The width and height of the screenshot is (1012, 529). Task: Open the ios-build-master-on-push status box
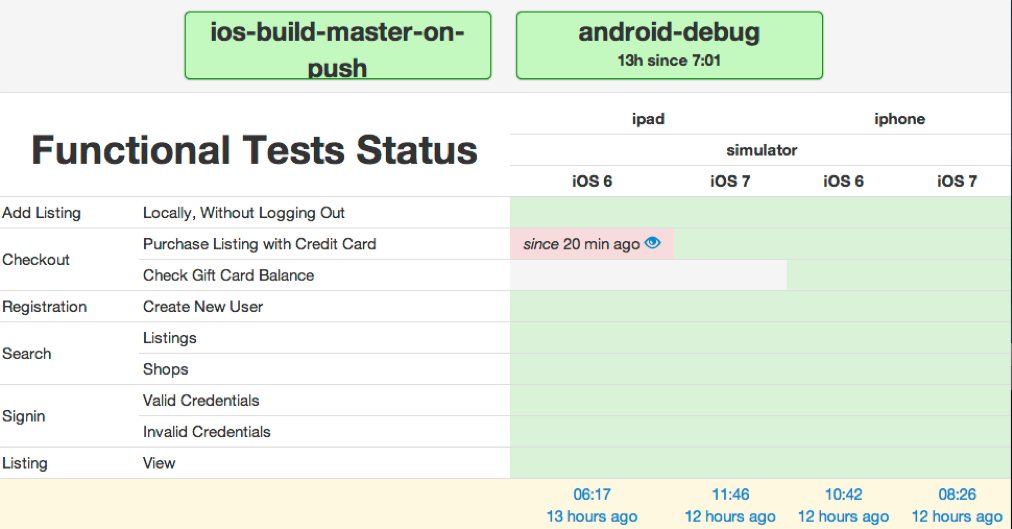pos(338,46)
